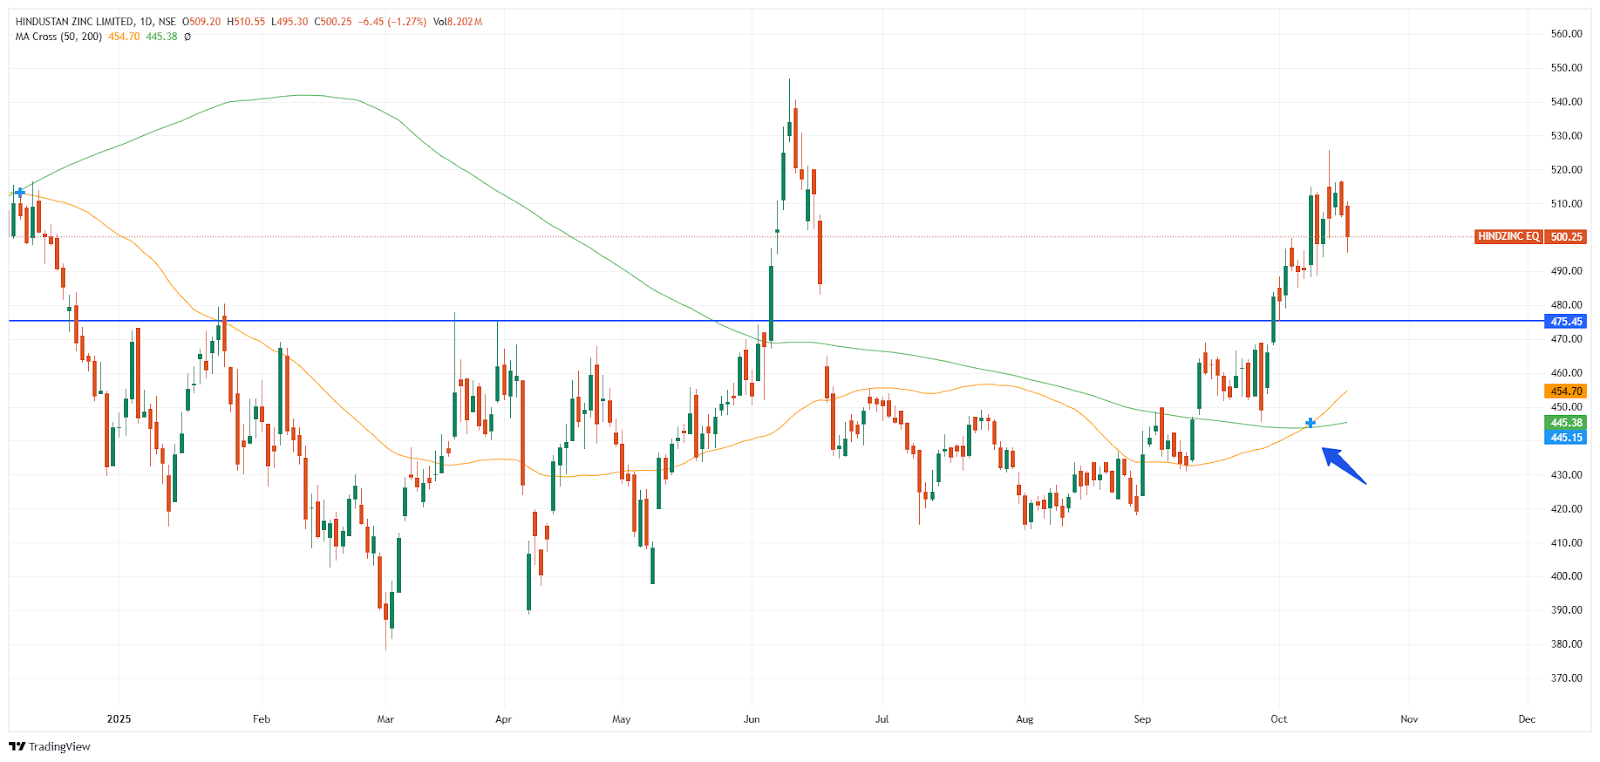
Task: Click the golden cross marker near October
Action: [x=1310, y=423]
